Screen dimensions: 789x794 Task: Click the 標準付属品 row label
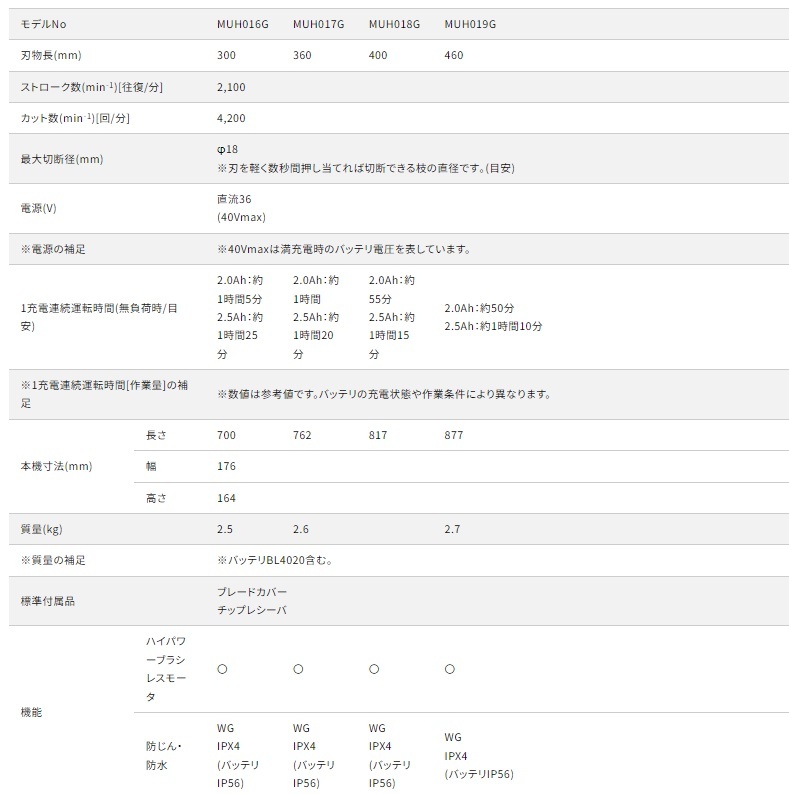point(48,601)
